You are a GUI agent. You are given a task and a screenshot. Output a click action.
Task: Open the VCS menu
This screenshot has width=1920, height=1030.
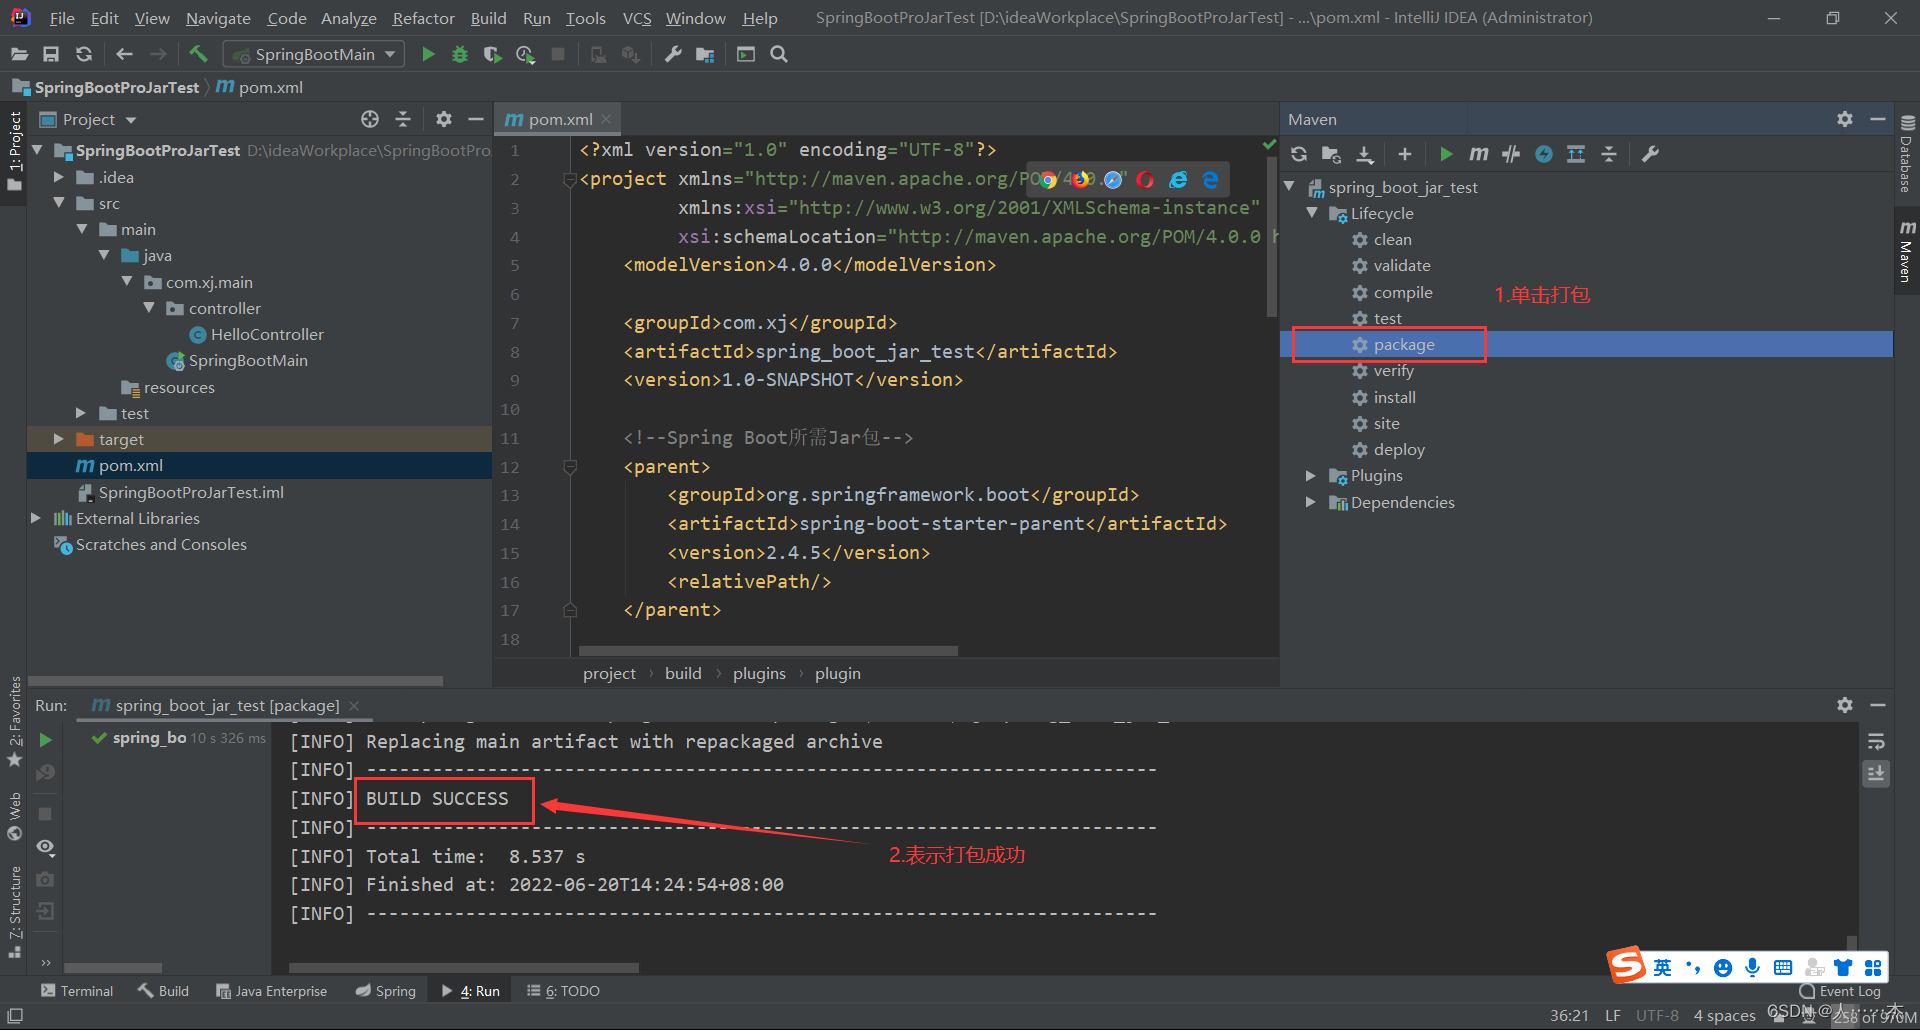[637, 18]
